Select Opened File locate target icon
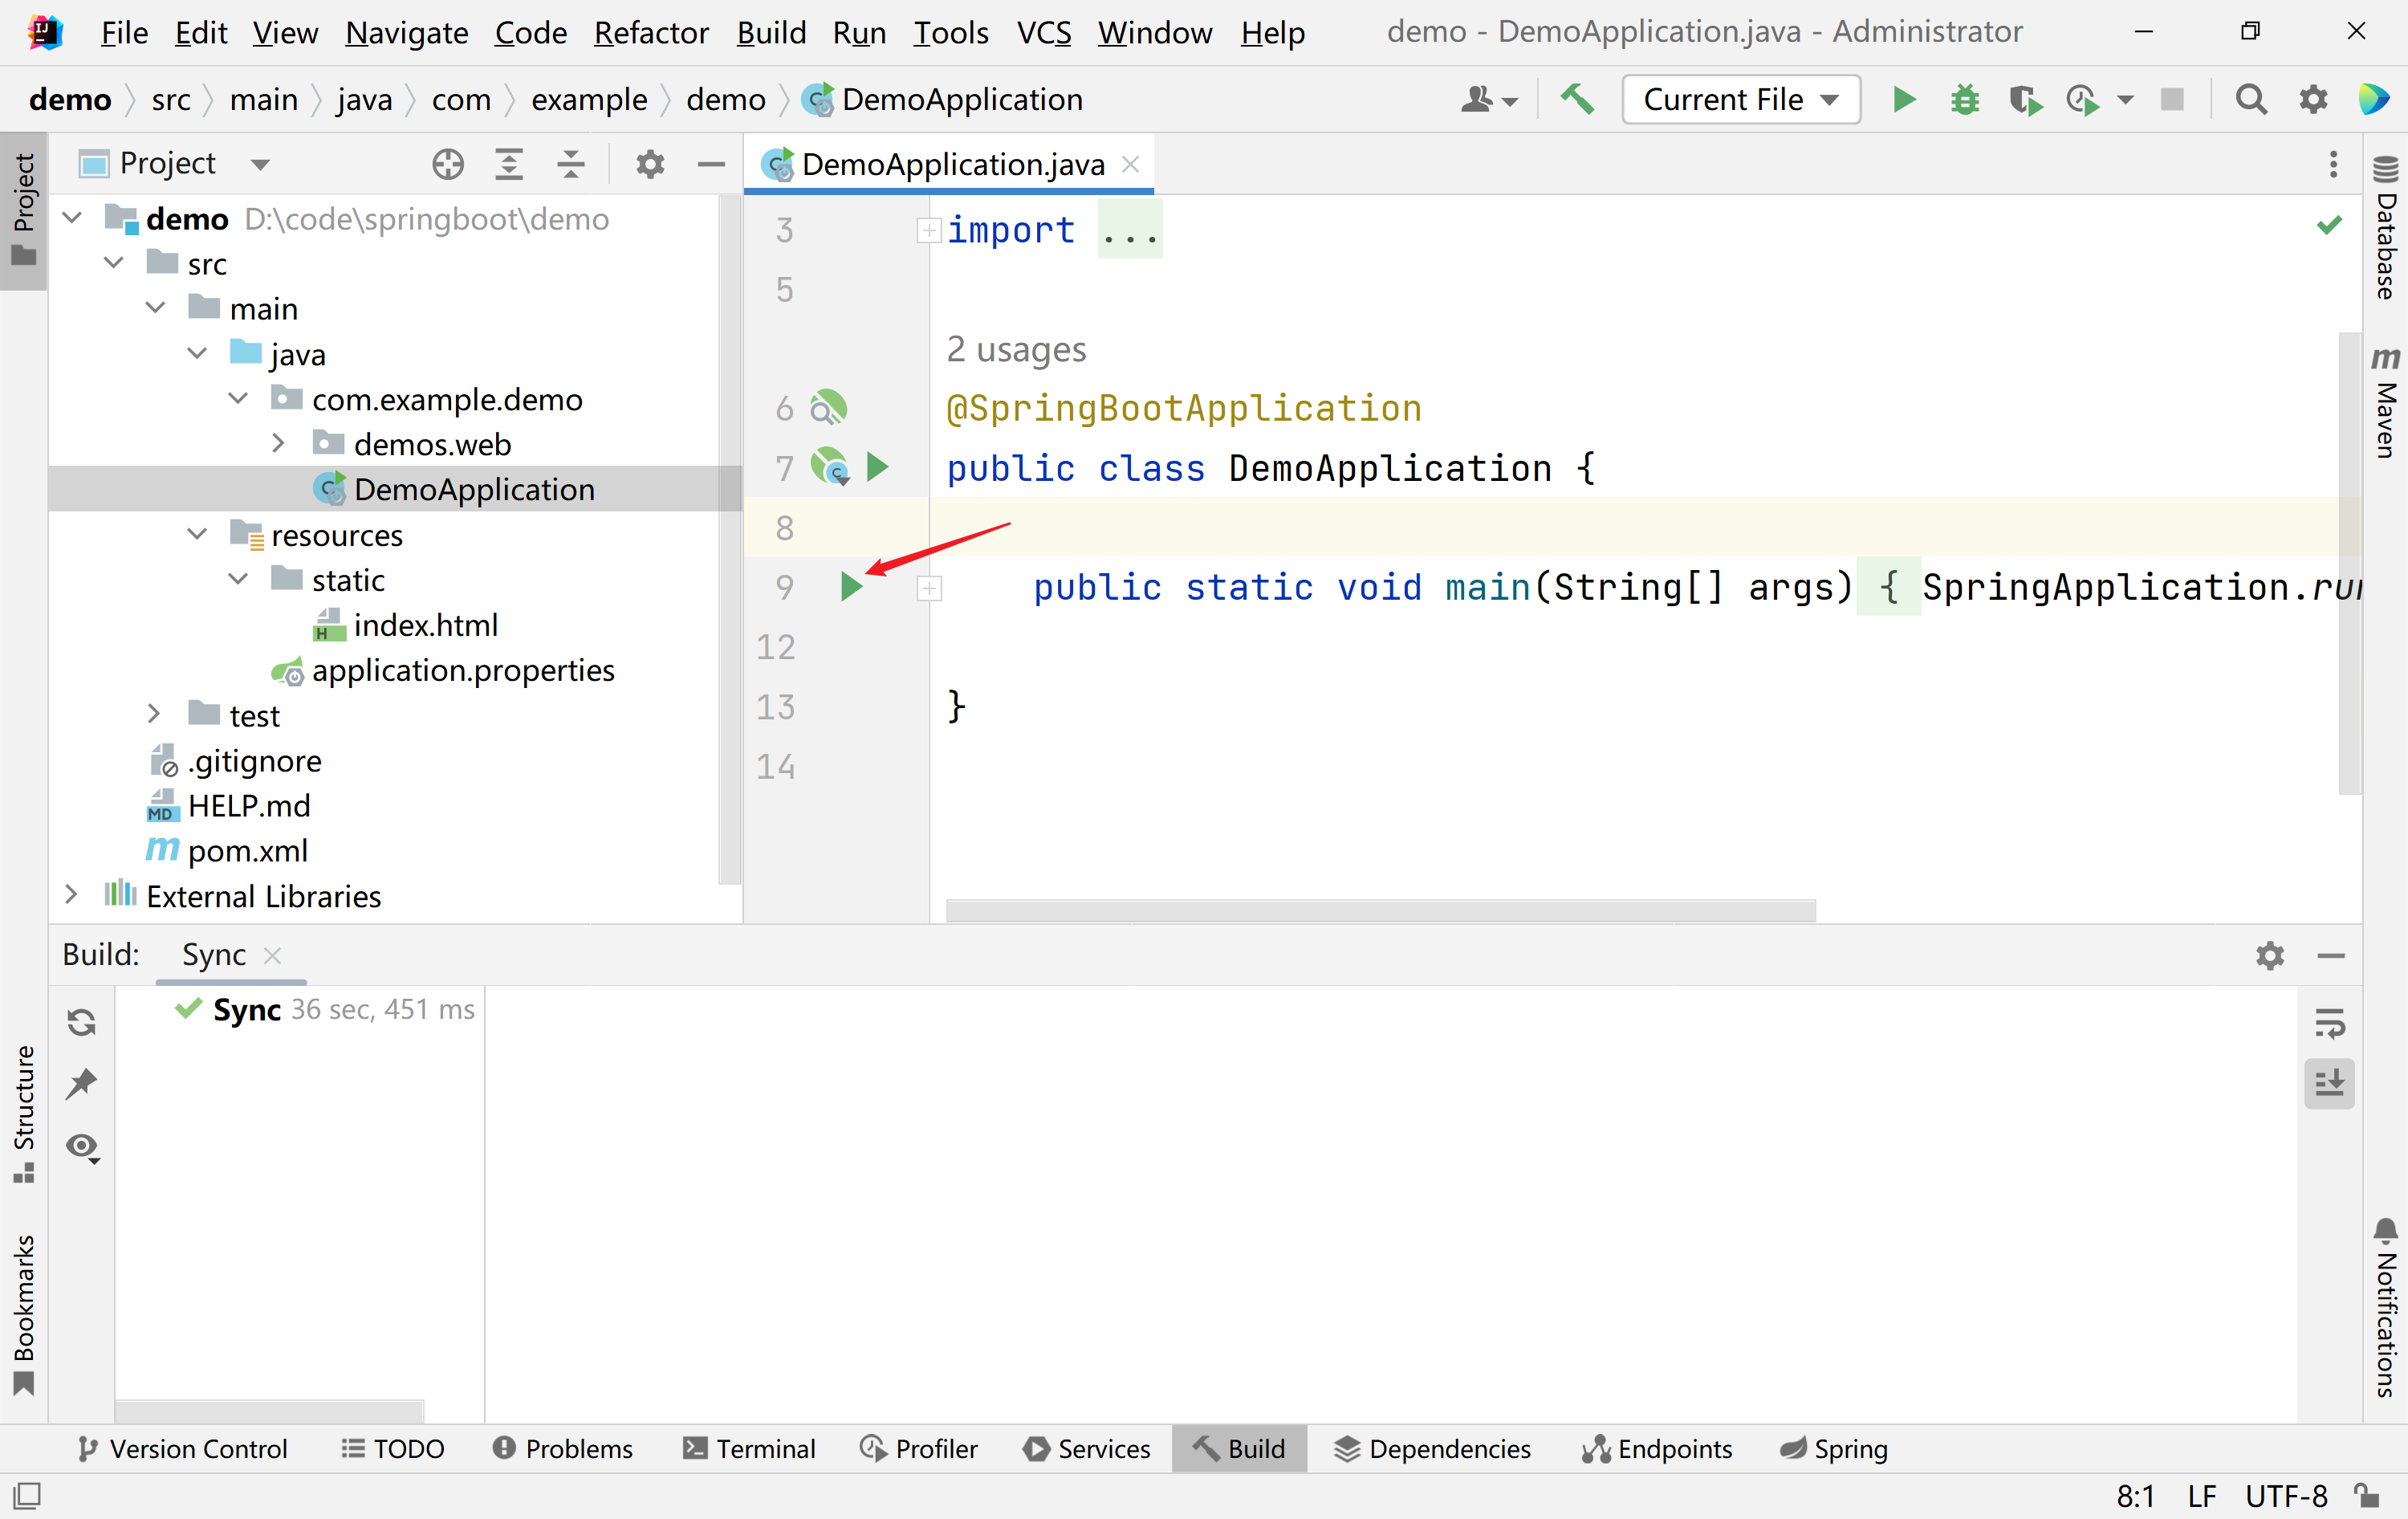Viewport: 2408px width, 1519px height. [x=448, y=164]
